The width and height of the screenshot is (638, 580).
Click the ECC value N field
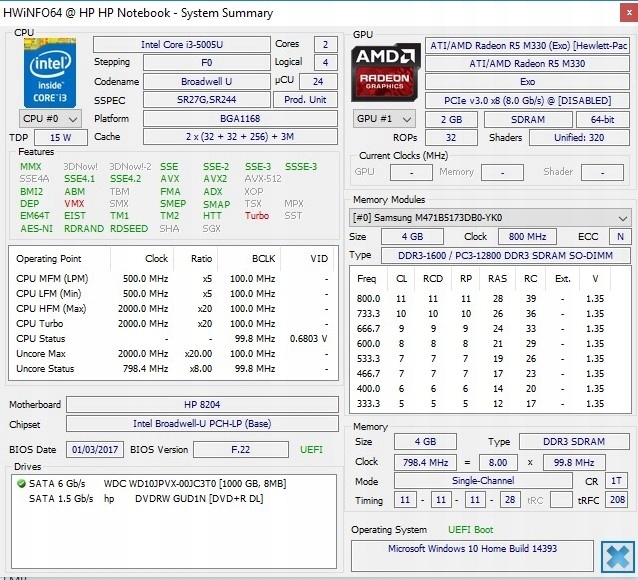point(620,236)
